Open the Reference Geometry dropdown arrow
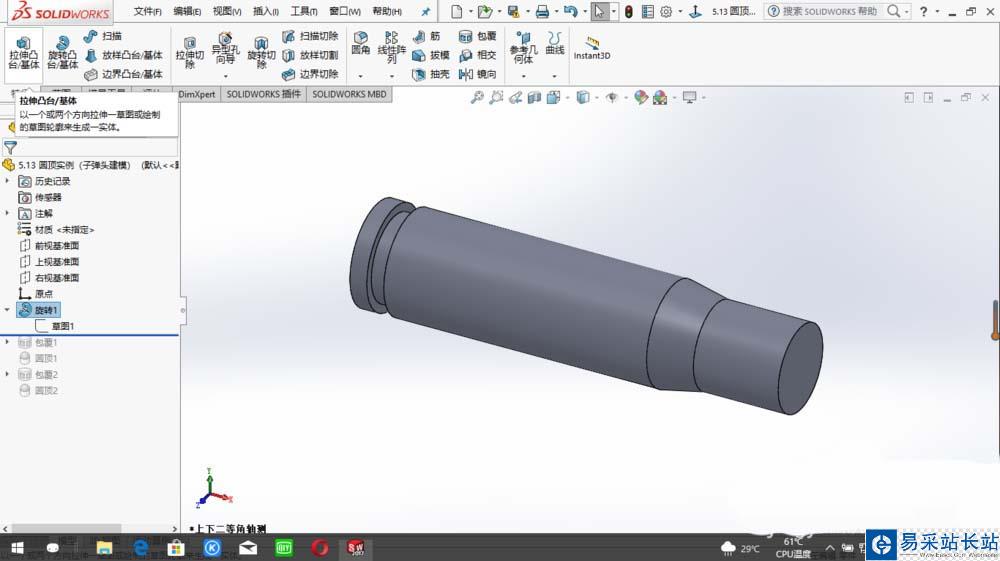Screen dimensions: 1000x561 tap(524, 76)
